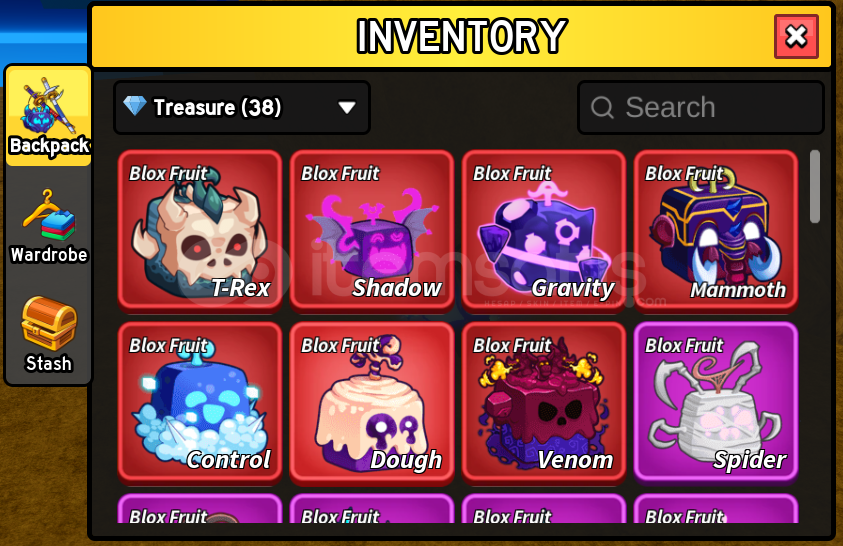Close the Inventory window with red X

click(x=796, y=37)
